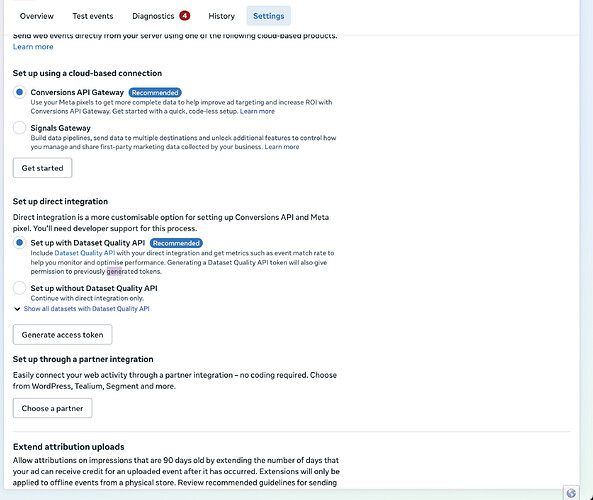Open the Test events tab
593x500 pixels.
pyautogui.click(x=93, y=16)
